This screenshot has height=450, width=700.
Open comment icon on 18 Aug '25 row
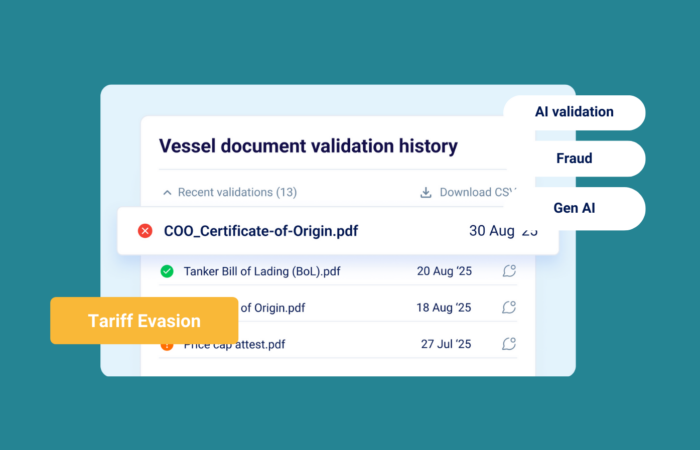(x=509, y=307)
